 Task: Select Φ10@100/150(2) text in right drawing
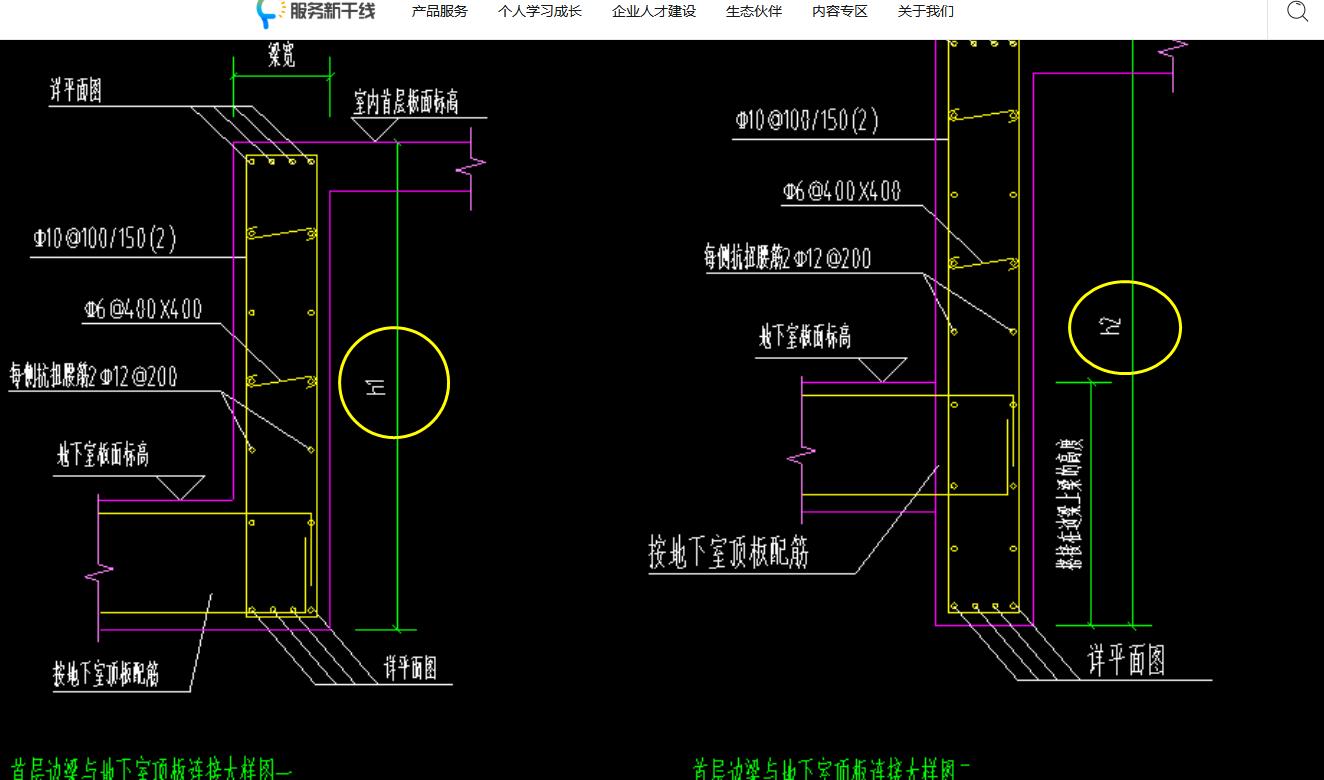[x=807, y=121]
